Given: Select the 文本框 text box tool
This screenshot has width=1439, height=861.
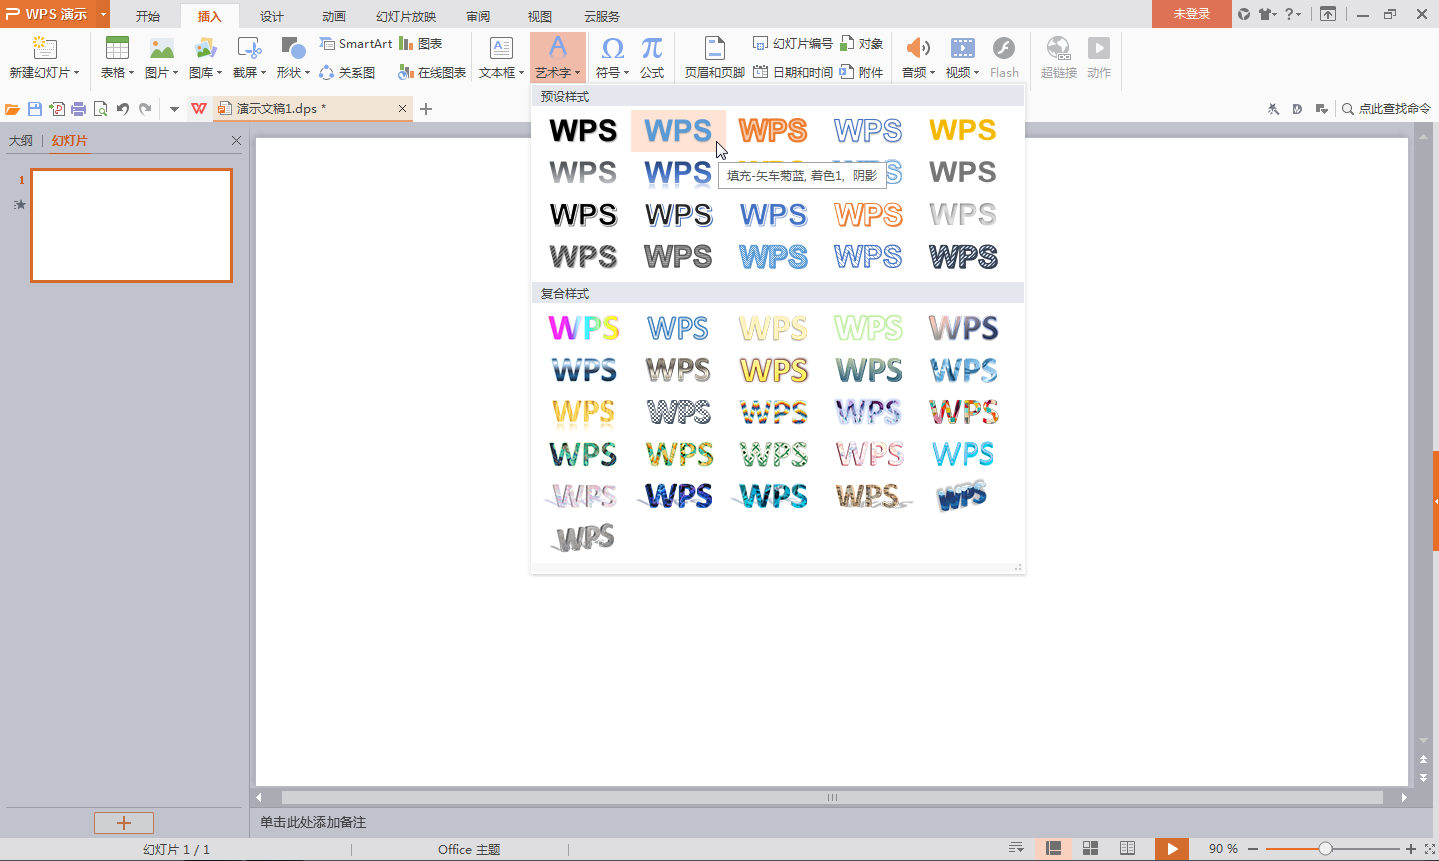Looking at the screenshot, I should click(499, 55).
